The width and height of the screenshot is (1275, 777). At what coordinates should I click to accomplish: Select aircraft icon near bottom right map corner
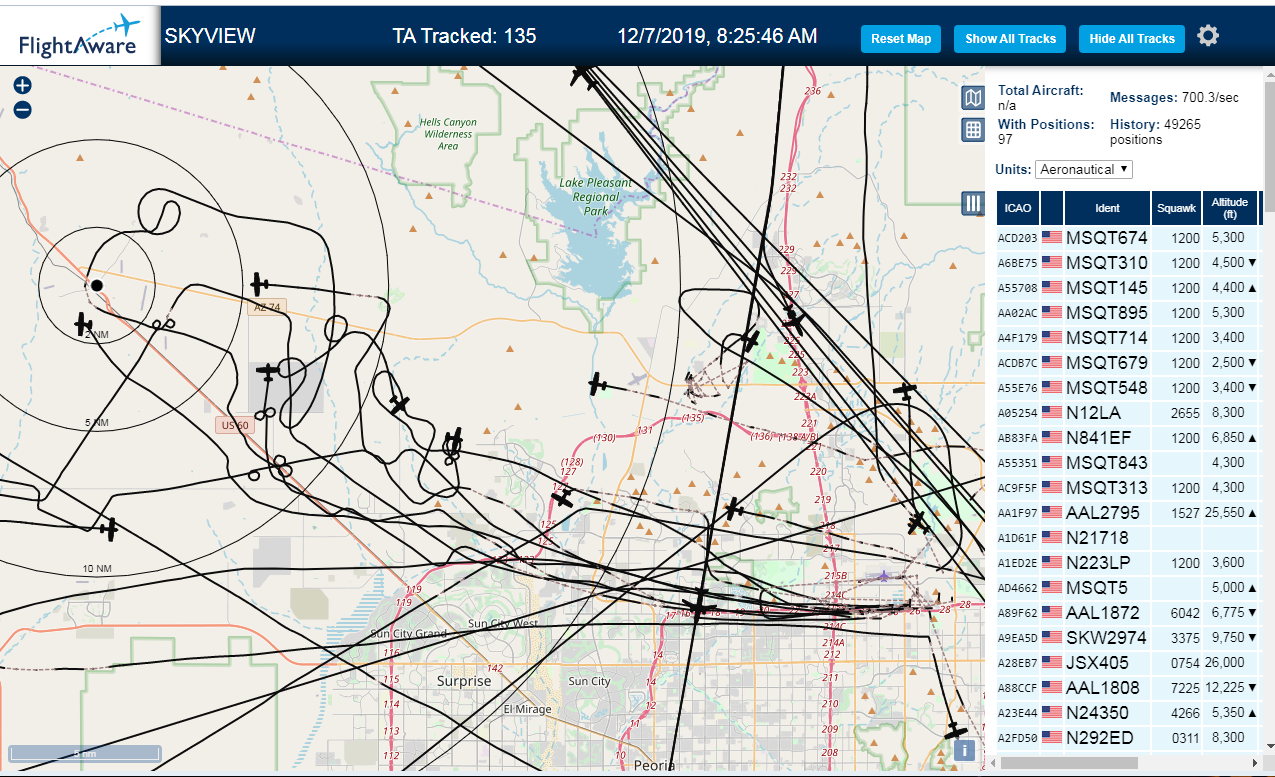tap(956, 731)
